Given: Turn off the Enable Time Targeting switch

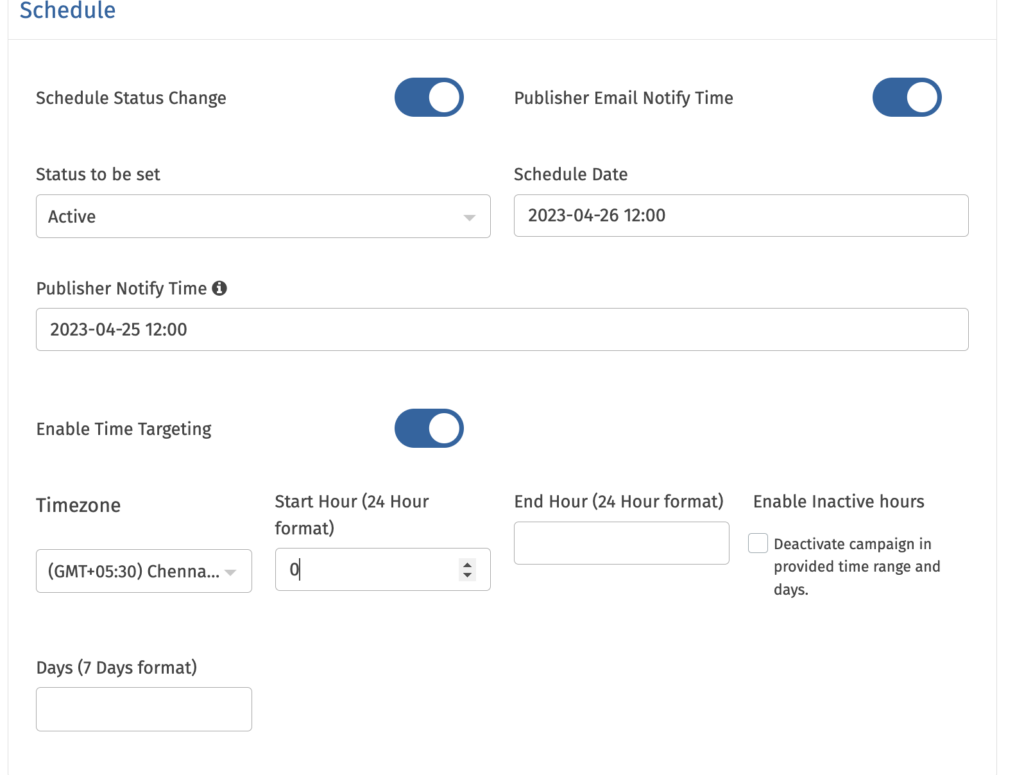Looking at the screenshot, I should click(x=429, y=428).
